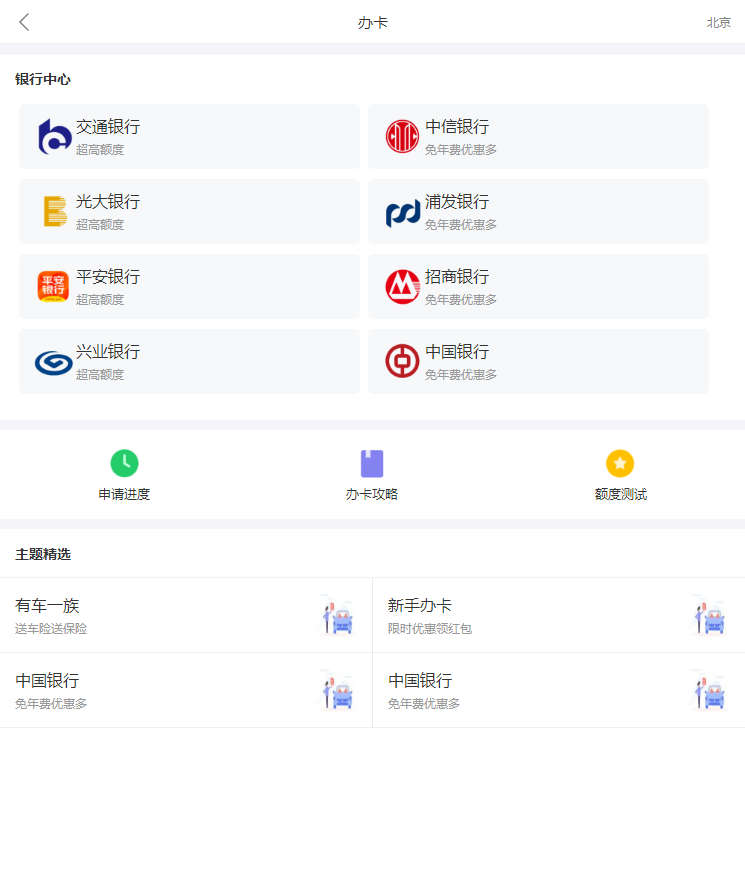
Task: Tap the 超高额度 subtitle under 光大银行
Action: [x=100, y=225]
